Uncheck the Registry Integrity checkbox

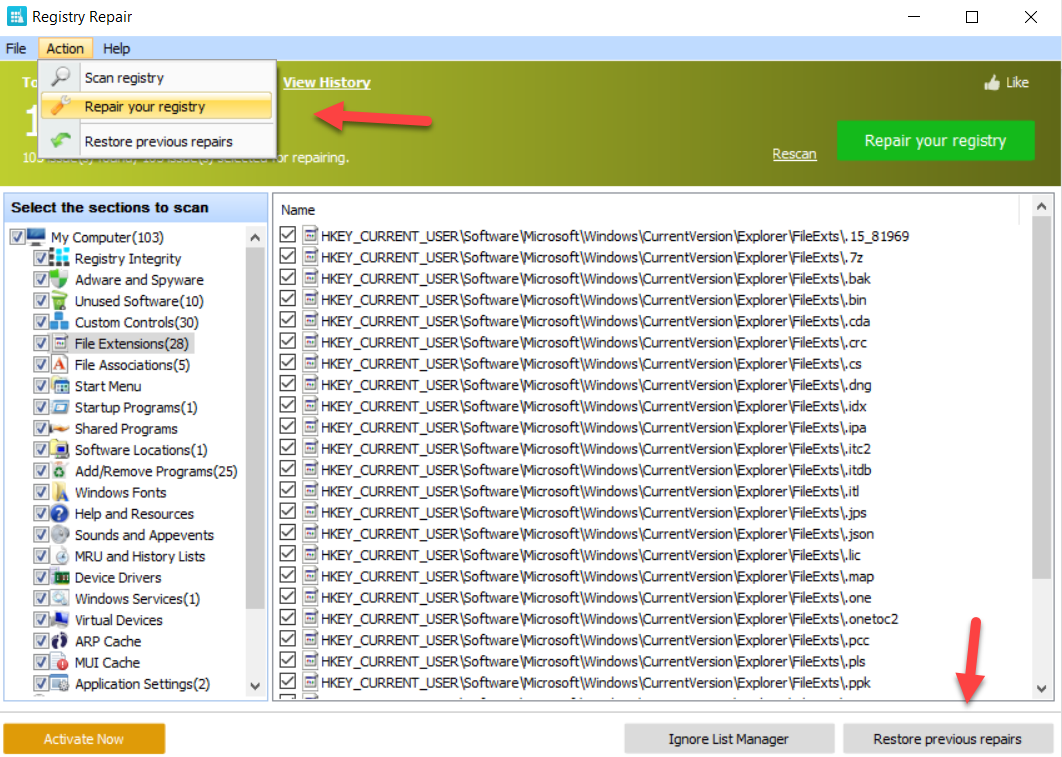[x=41, y=258]
